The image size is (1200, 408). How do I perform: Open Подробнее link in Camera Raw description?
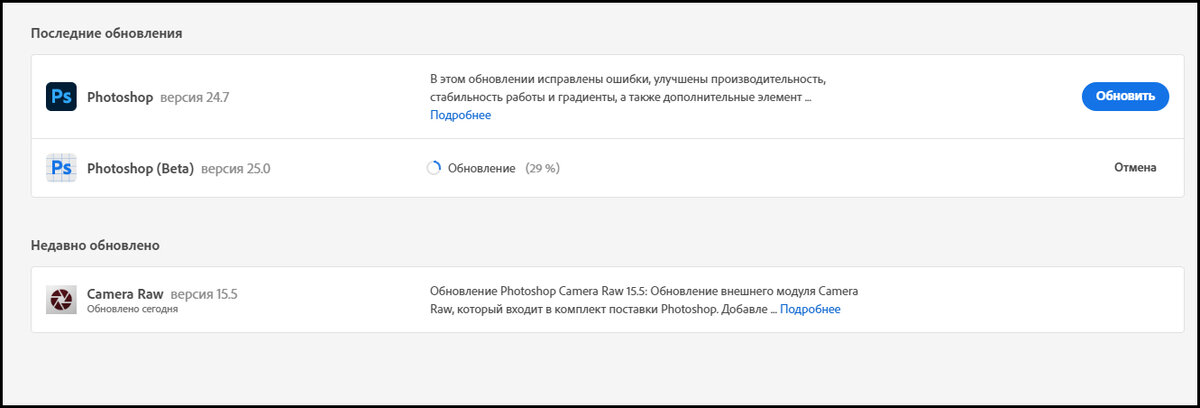[810, 309]
